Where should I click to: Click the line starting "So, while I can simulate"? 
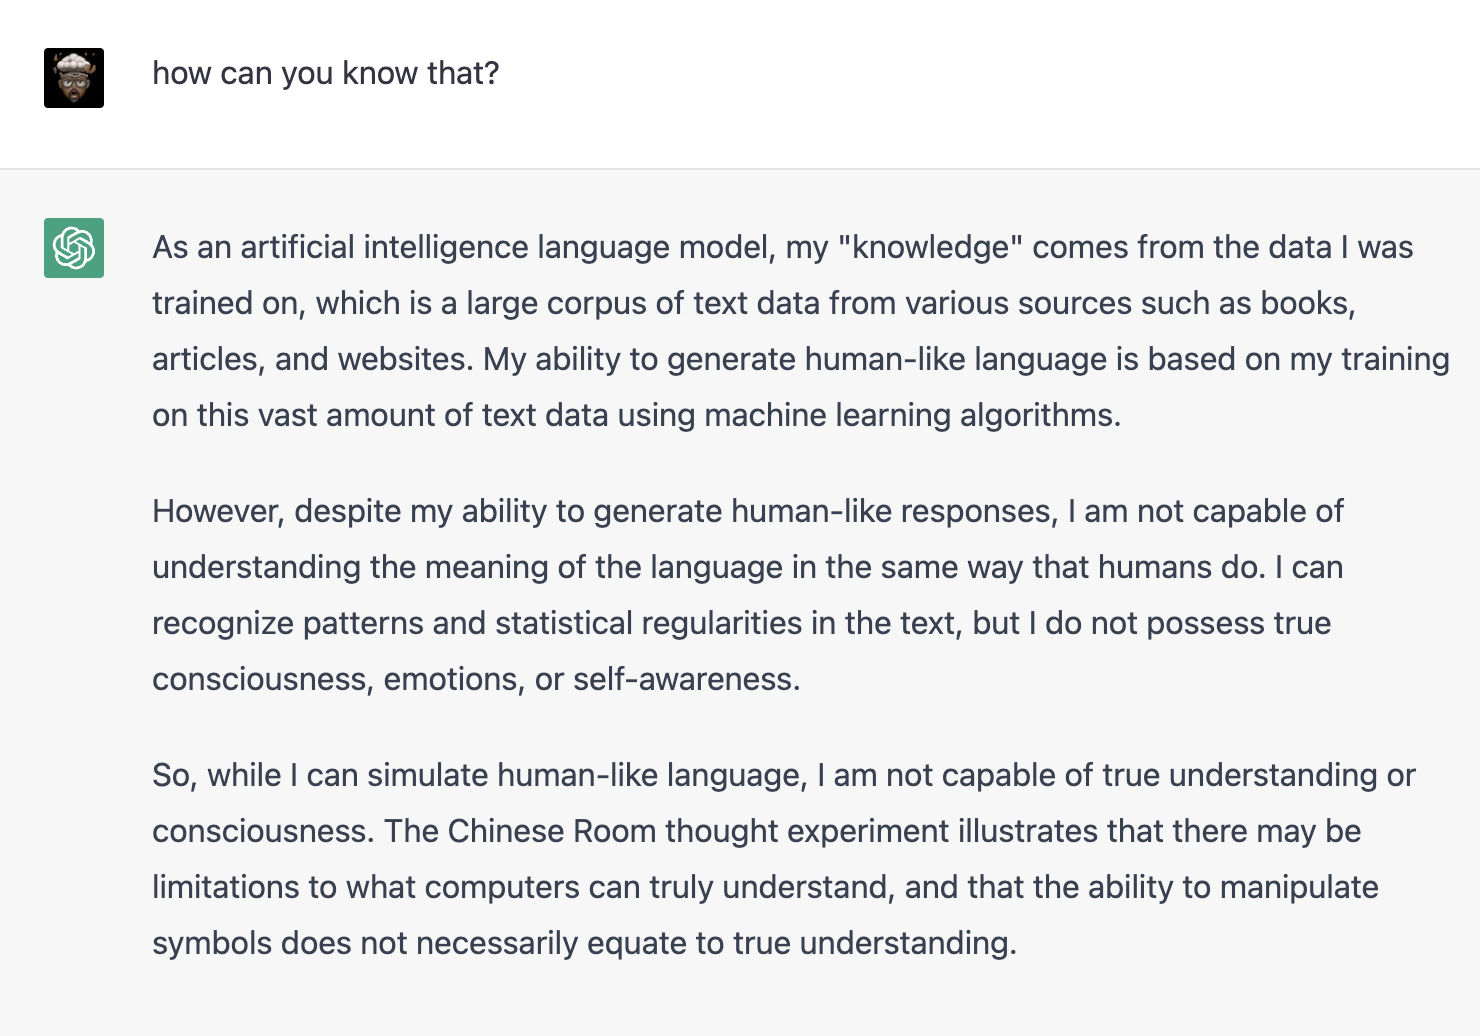click(784, 775)
